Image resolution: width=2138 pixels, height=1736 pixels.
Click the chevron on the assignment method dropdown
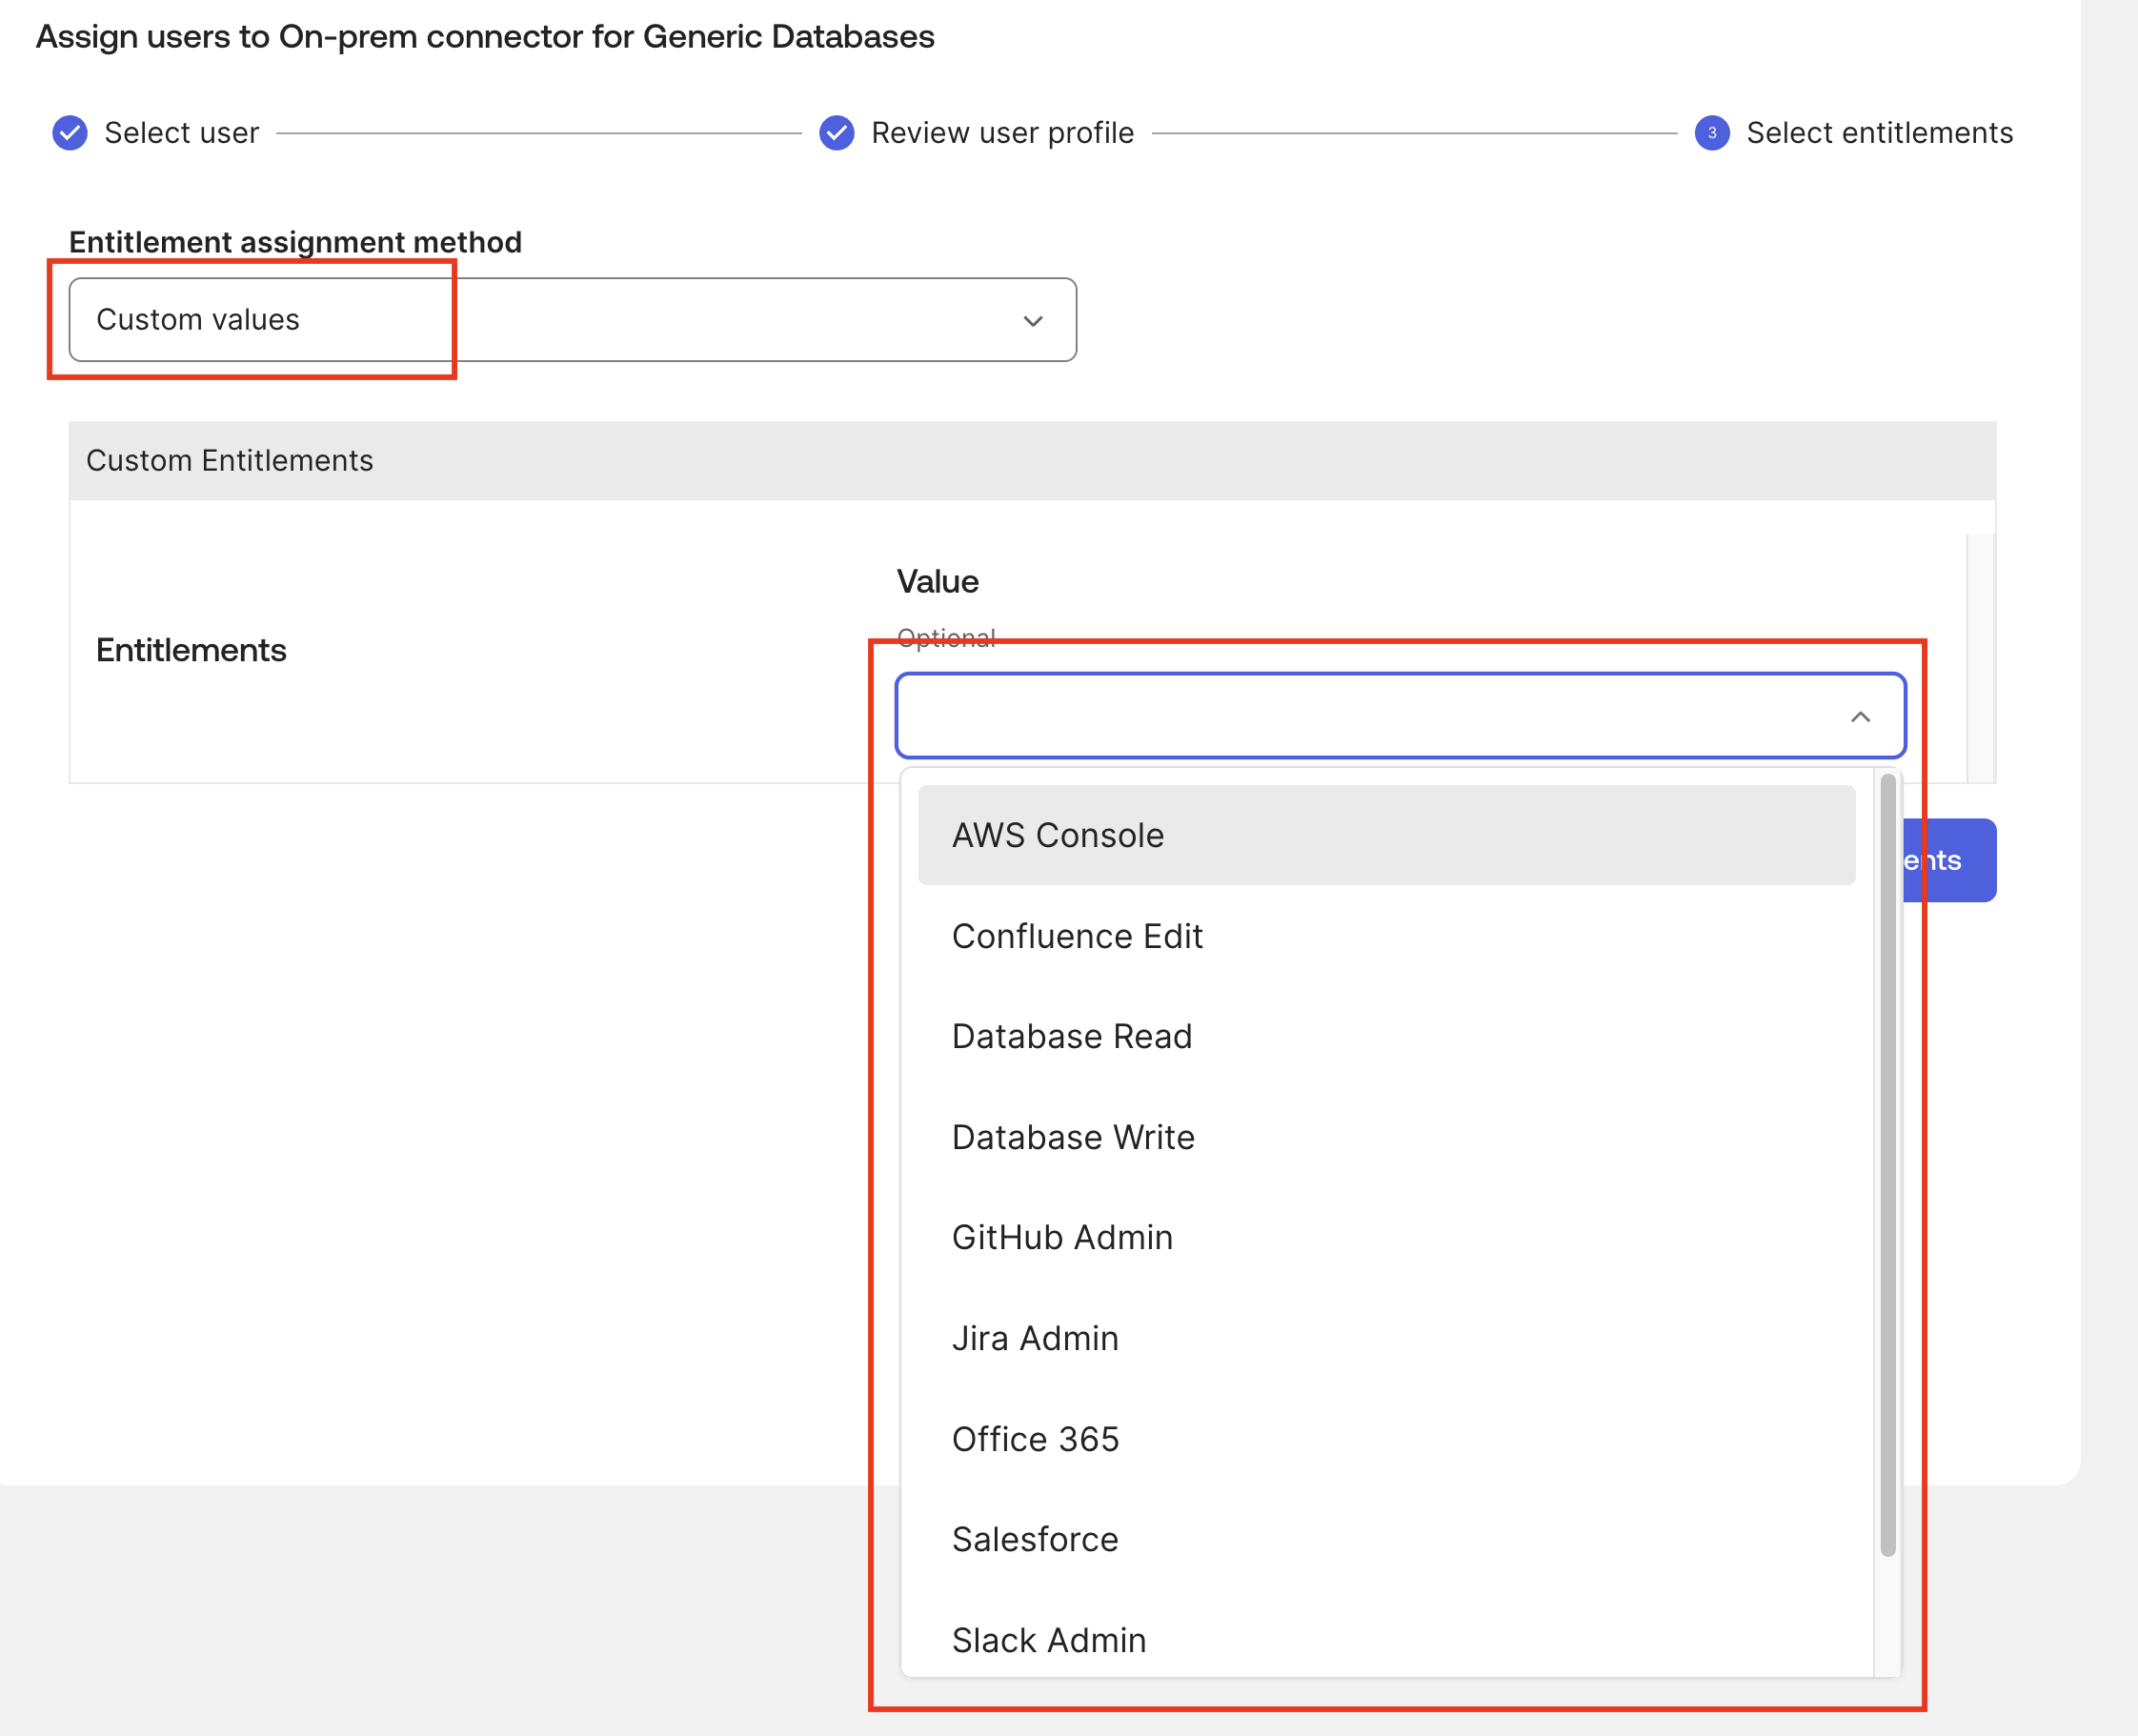pyautogui.click(x=1032, y=320)
